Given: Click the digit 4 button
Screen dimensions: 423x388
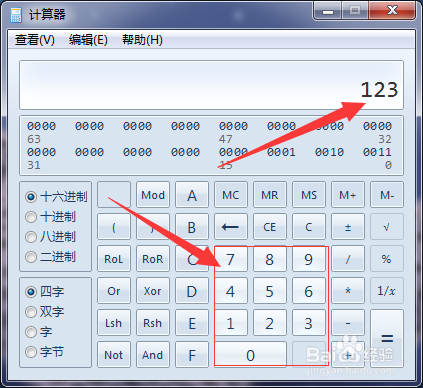Looking at the screenshot, I should (x=231, y=291).
